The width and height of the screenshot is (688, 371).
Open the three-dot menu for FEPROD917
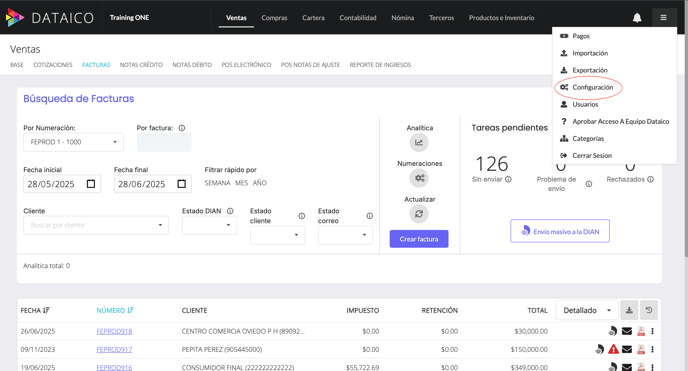click(x=652, y=350)
